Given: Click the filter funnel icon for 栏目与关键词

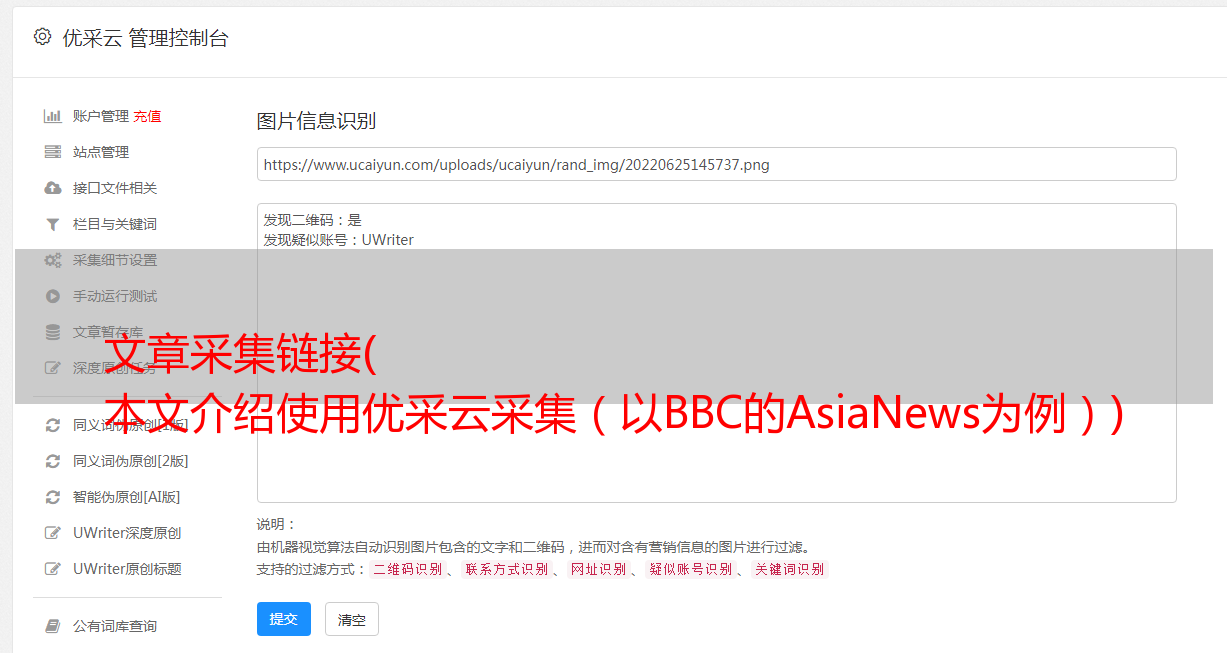Looking at the screenshot, I should [x=53, y=224].
